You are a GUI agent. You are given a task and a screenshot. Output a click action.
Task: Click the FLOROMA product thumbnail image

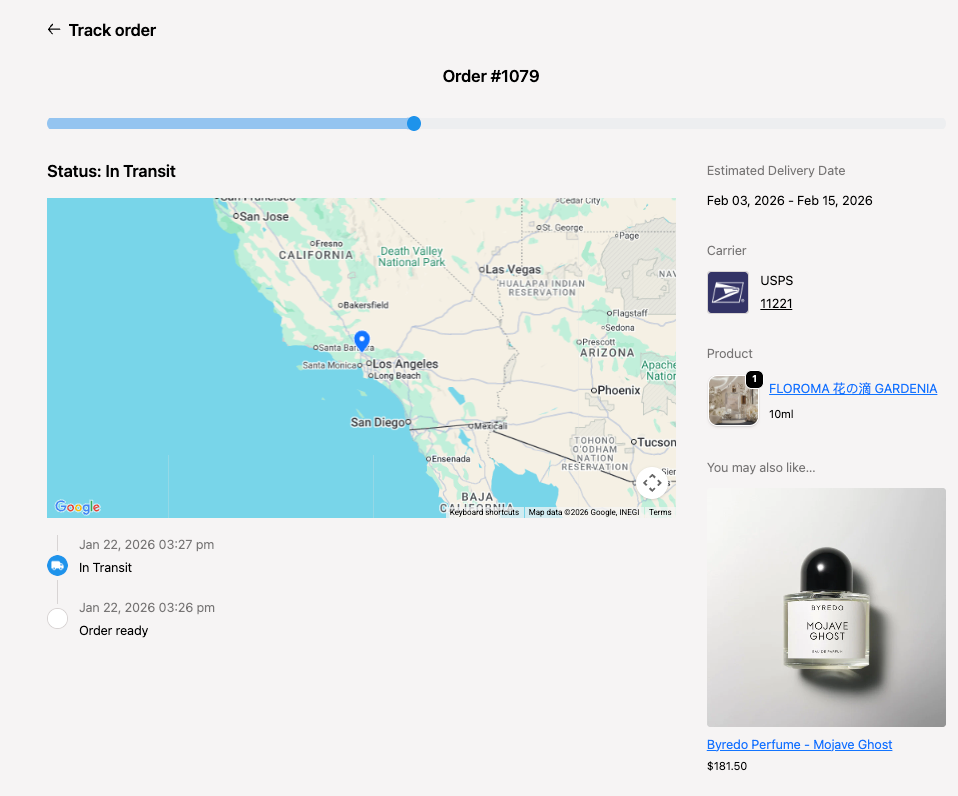pyautogui.click(x=733, y=400)
